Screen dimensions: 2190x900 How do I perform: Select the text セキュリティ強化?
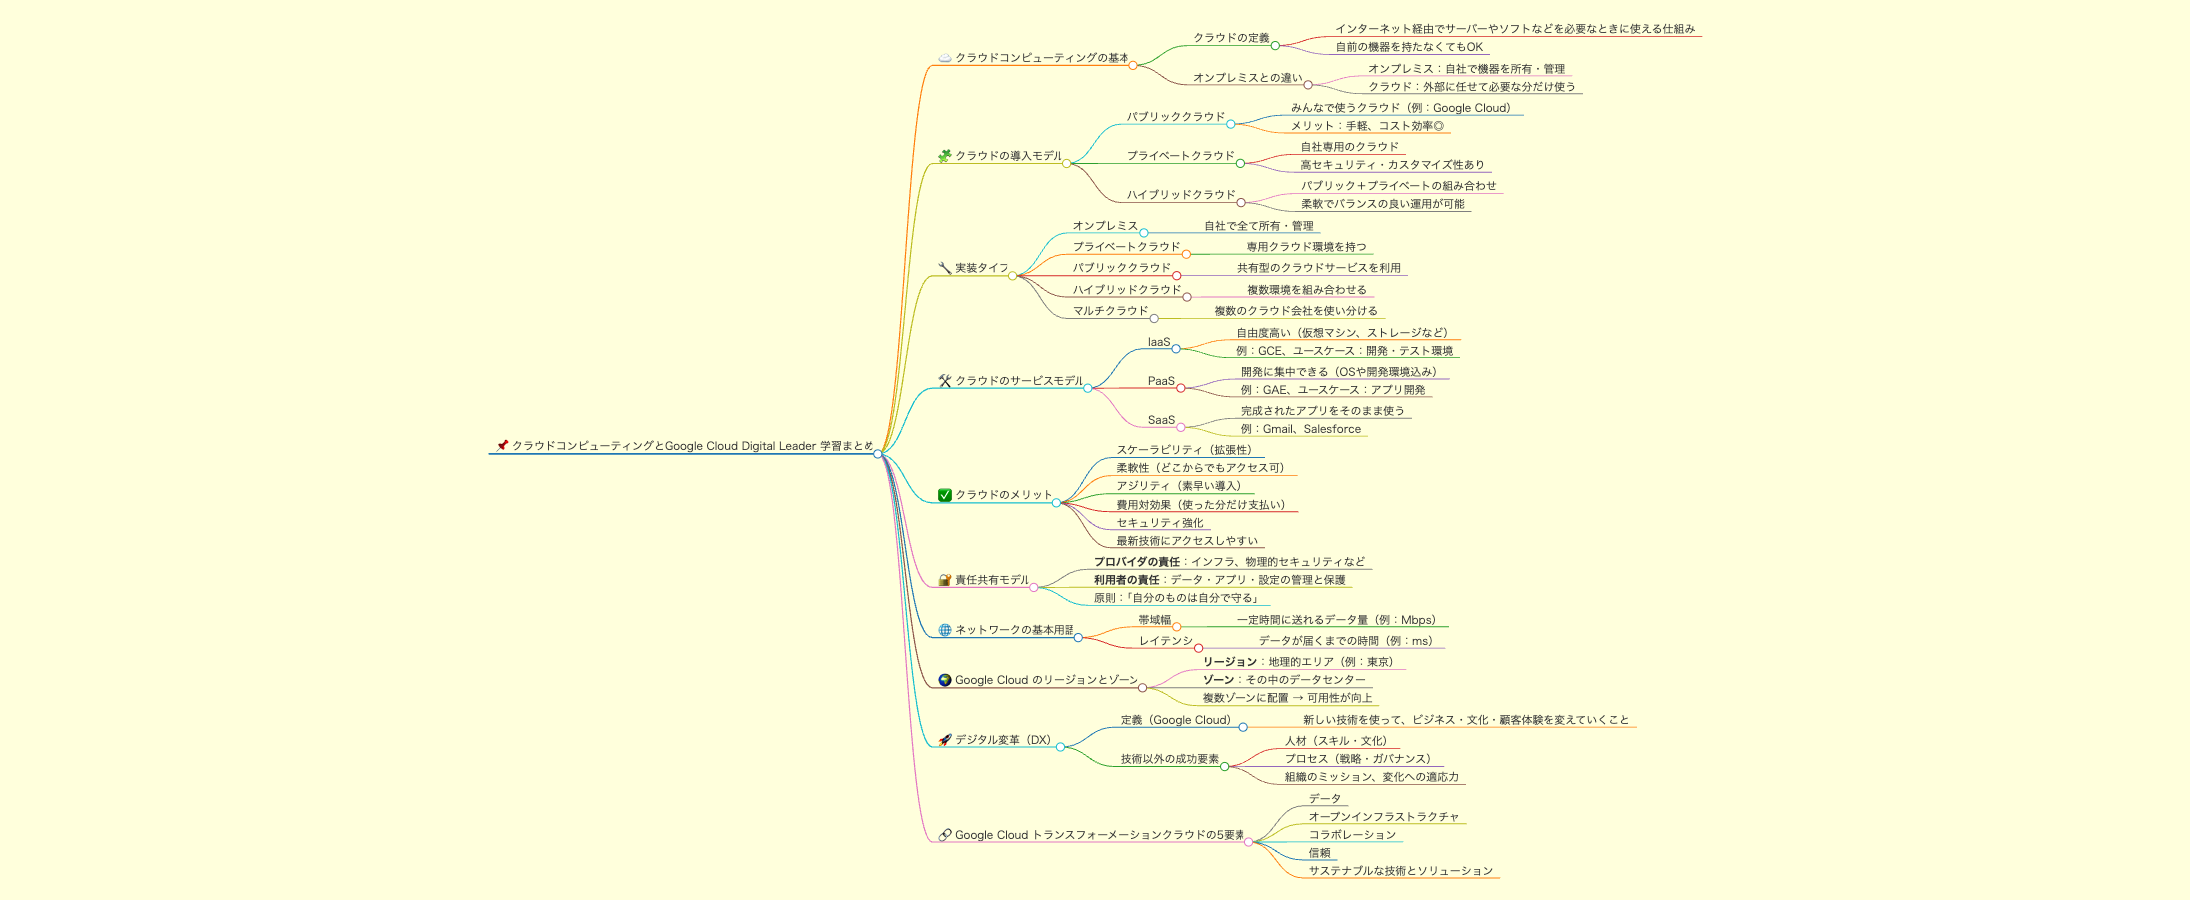[1160, 523]
